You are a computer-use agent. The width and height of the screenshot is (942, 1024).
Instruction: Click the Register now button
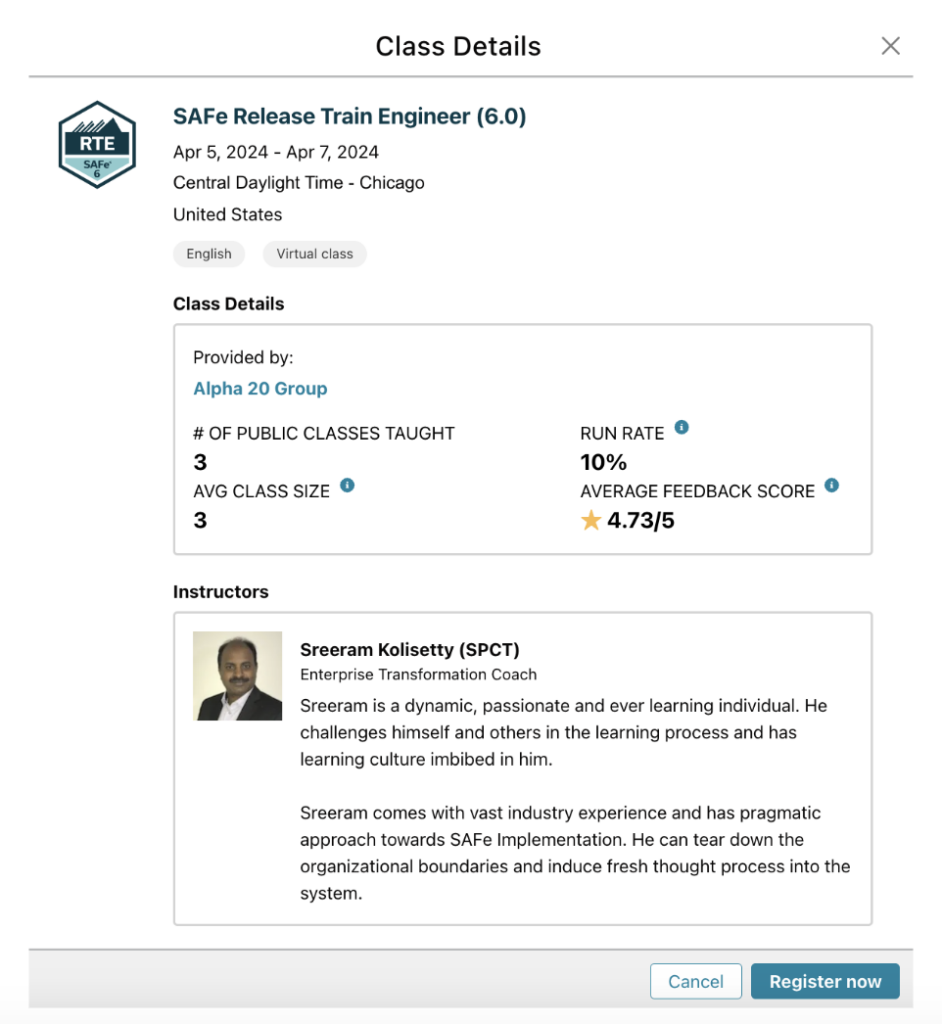click(x=824, y=981)
